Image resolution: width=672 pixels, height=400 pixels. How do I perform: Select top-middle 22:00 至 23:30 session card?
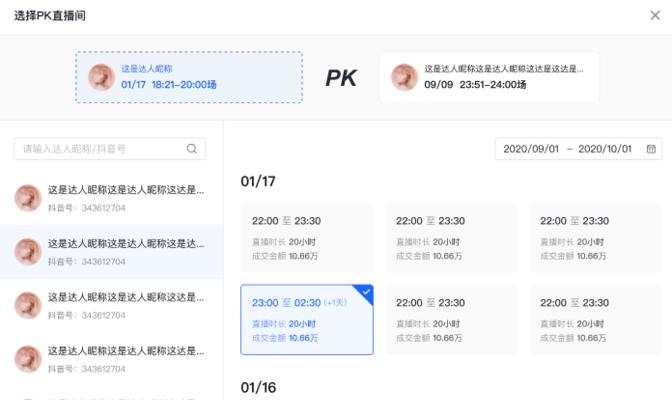pos(451,238)
